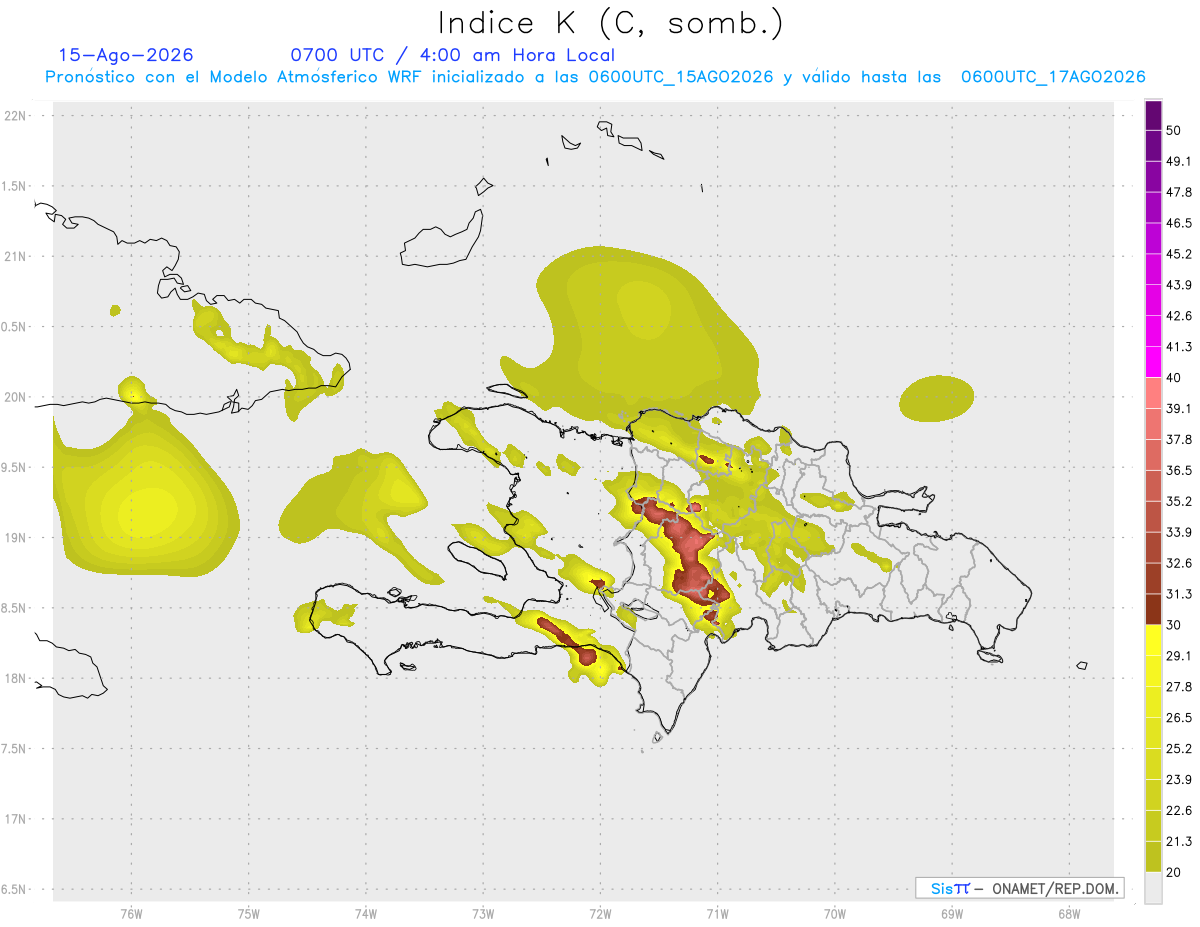Image resolution: width=1200 pixels, height=927 pixels.
Task: Click the '41.3' colorbar label
Action: pyautogui.click(x=1179, y=347)
